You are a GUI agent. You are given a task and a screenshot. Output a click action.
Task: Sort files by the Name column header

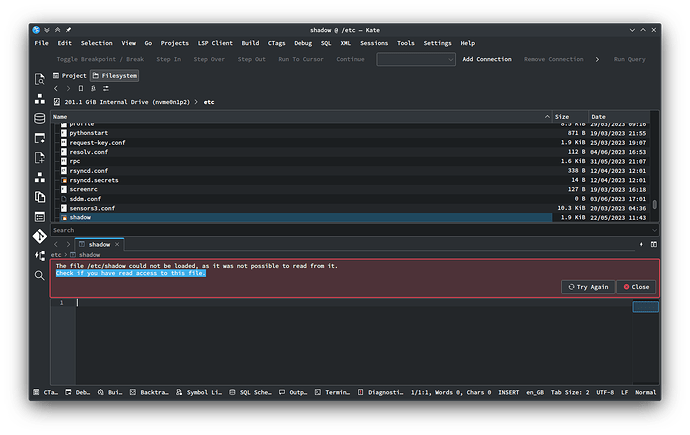pyautogui.click(x=301, y=117)
